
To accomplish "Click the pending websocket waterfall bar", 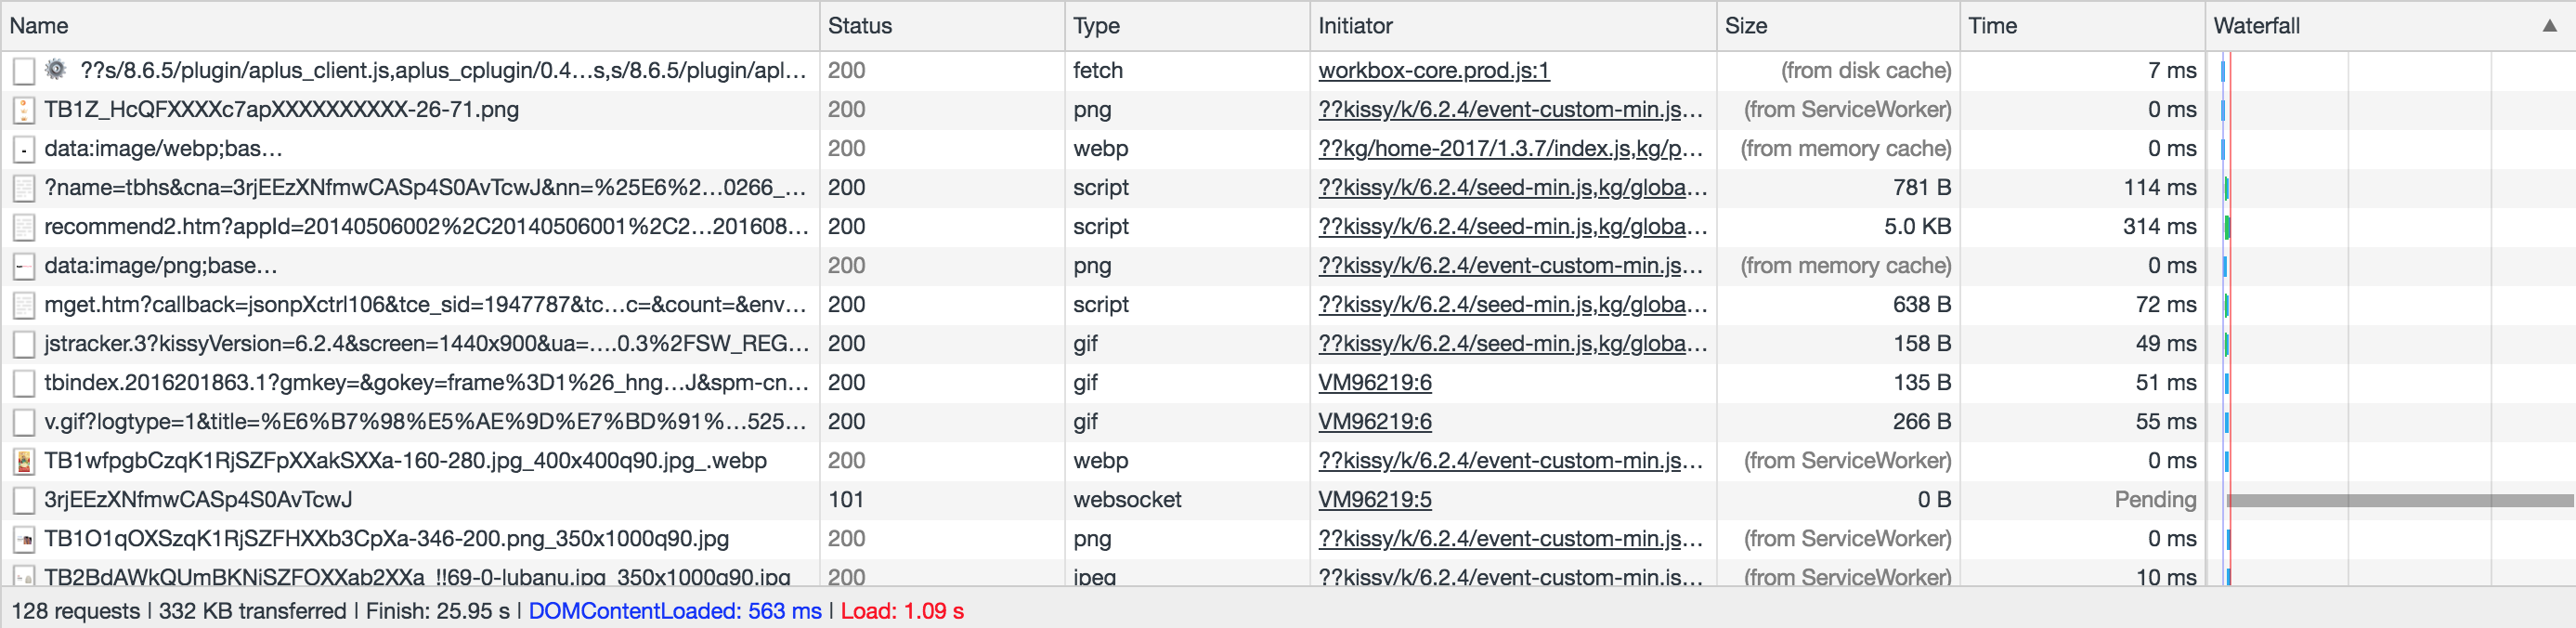I will (2398, 500).
